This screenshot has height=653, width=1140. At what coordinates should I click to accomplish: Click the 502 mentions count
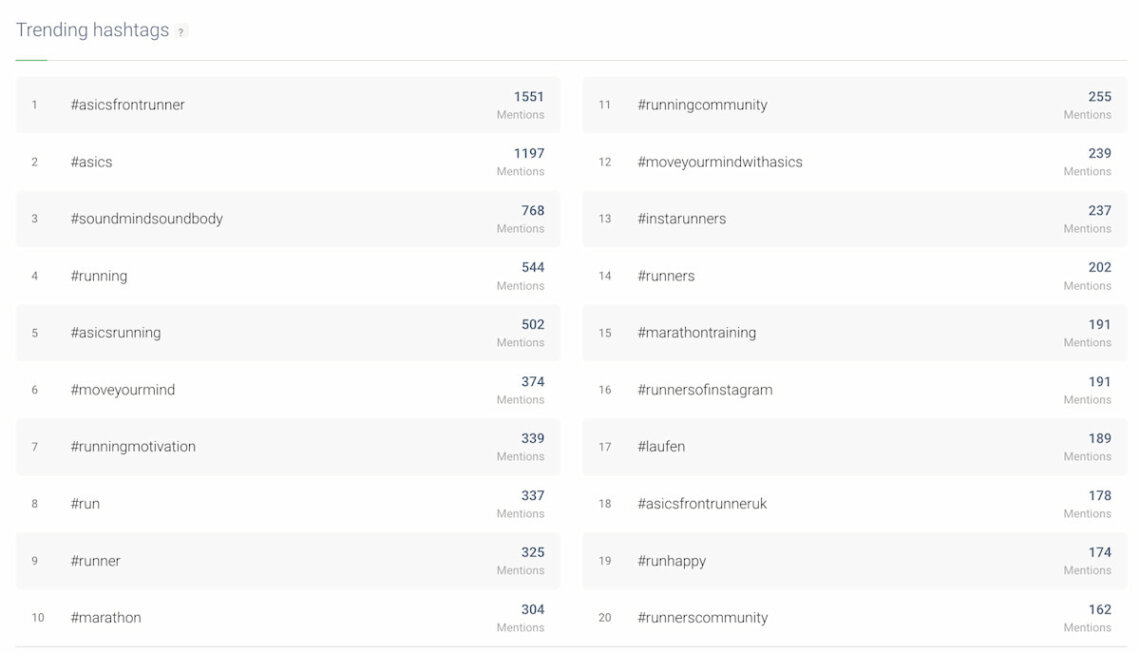point(532,325)
